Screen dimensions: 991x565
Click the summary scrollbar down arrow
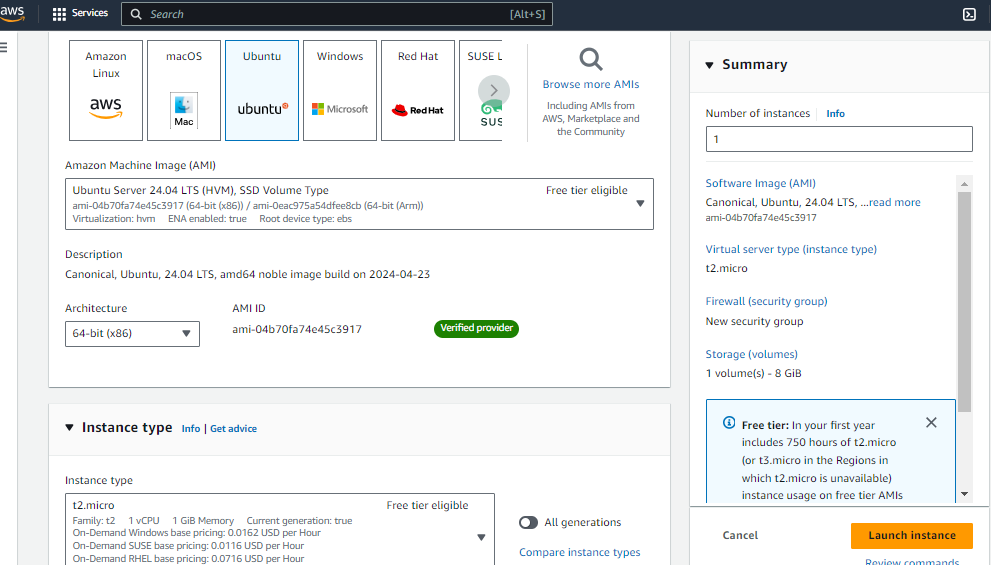click(964, 494)
